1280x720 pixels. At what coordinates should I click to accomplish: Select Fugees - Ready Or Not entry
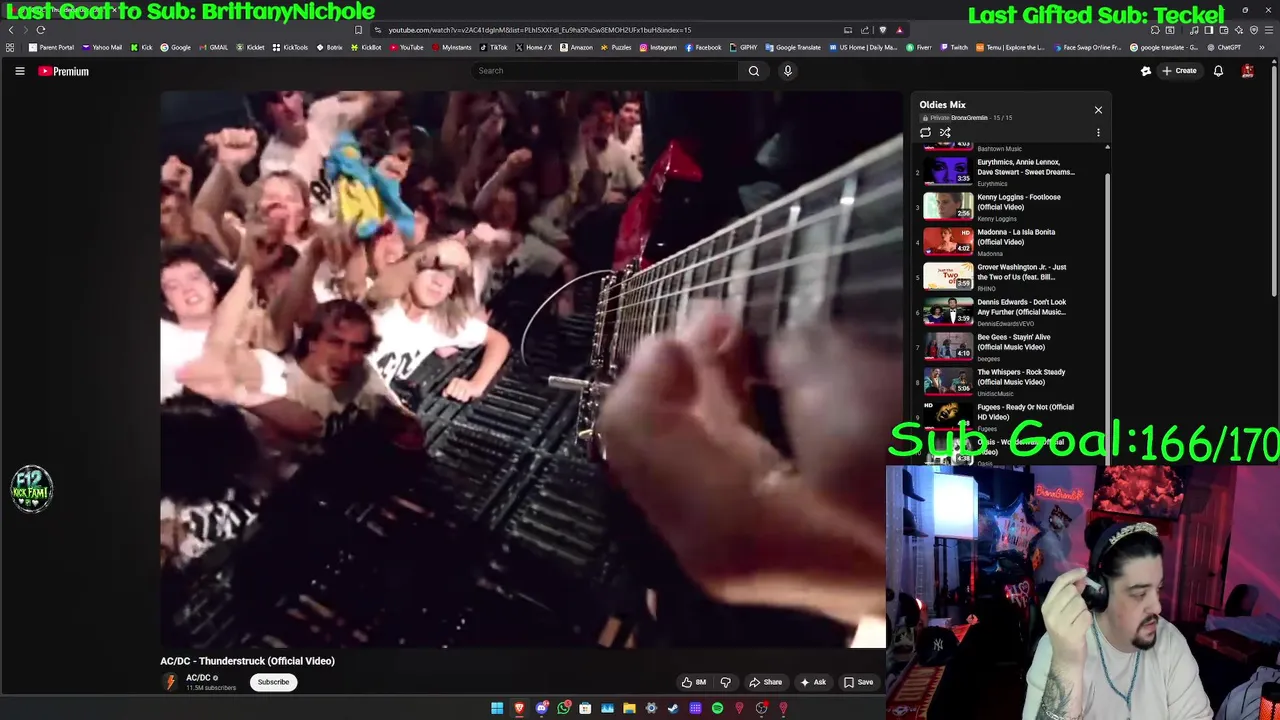click(x=1010, y=415)
